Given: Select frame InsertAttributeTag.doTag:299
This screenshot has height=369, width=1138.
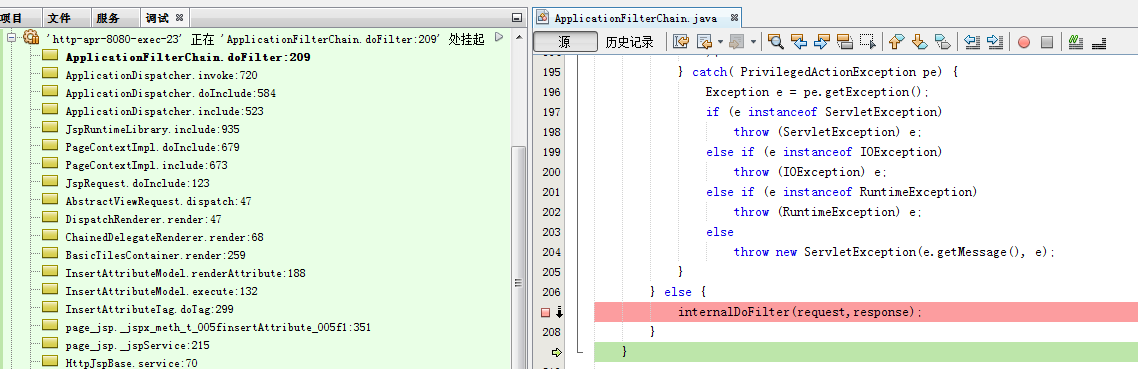Looking at the screenshot, I should coord(149,309).
